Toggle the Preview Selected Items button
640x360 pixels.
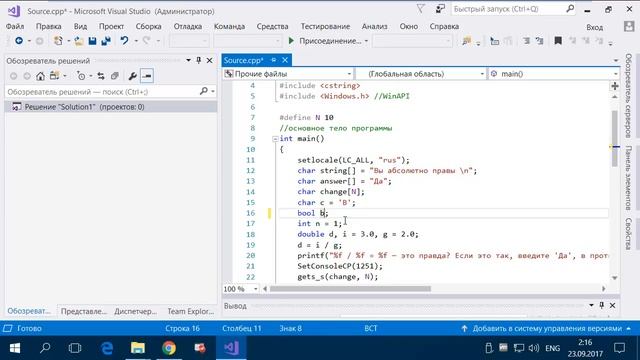[x=147, y=76]
